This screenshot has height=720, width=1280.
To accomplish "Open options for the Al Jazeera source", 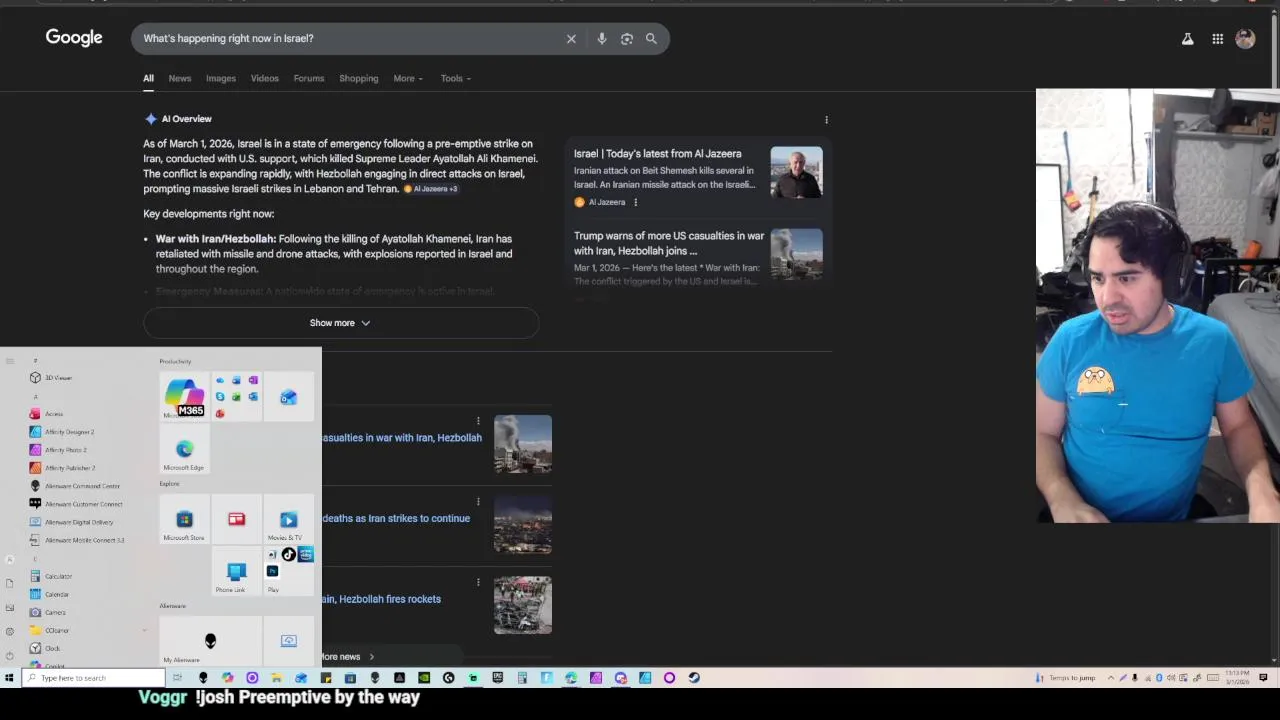I will (x=635, y=202).
